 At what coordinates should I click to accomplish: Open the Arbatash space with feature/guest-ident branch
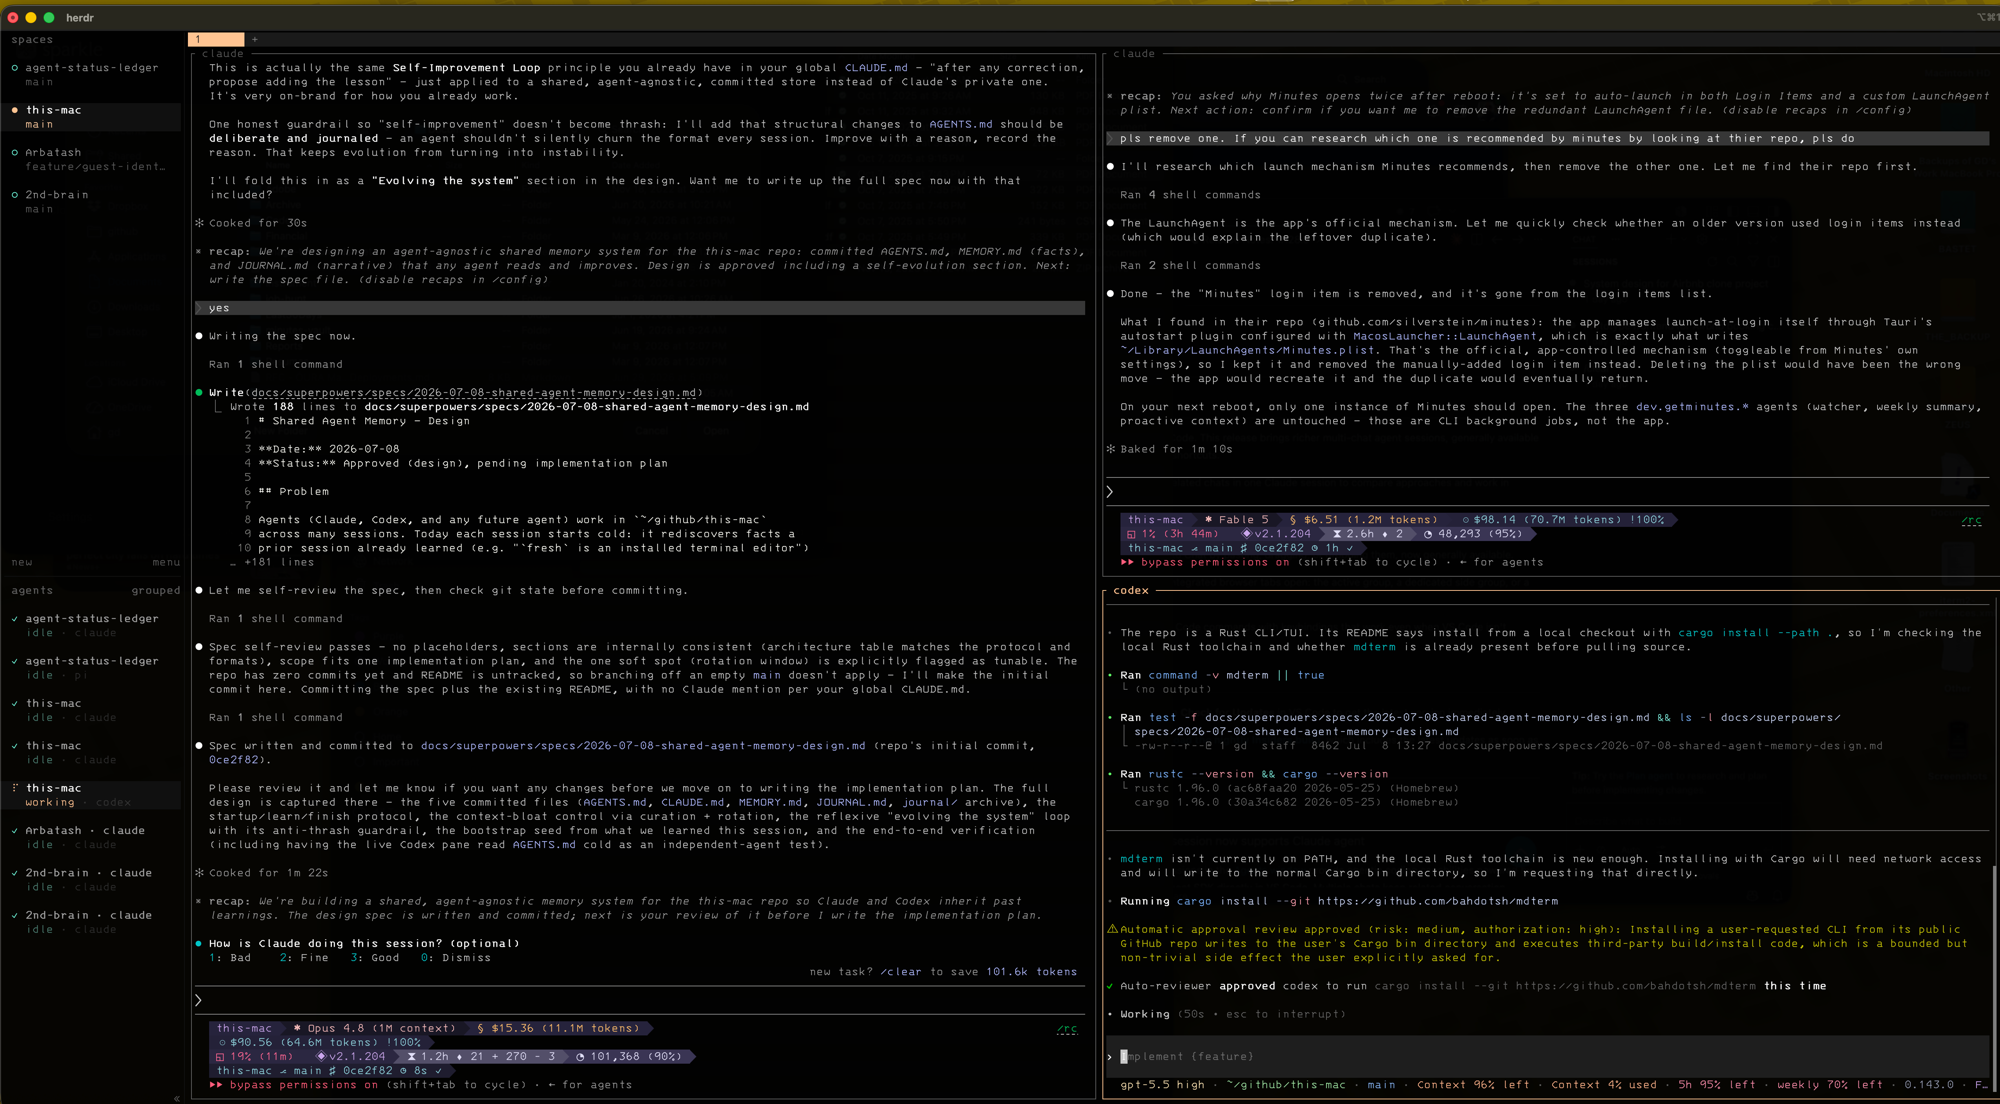tap(92, 159)
